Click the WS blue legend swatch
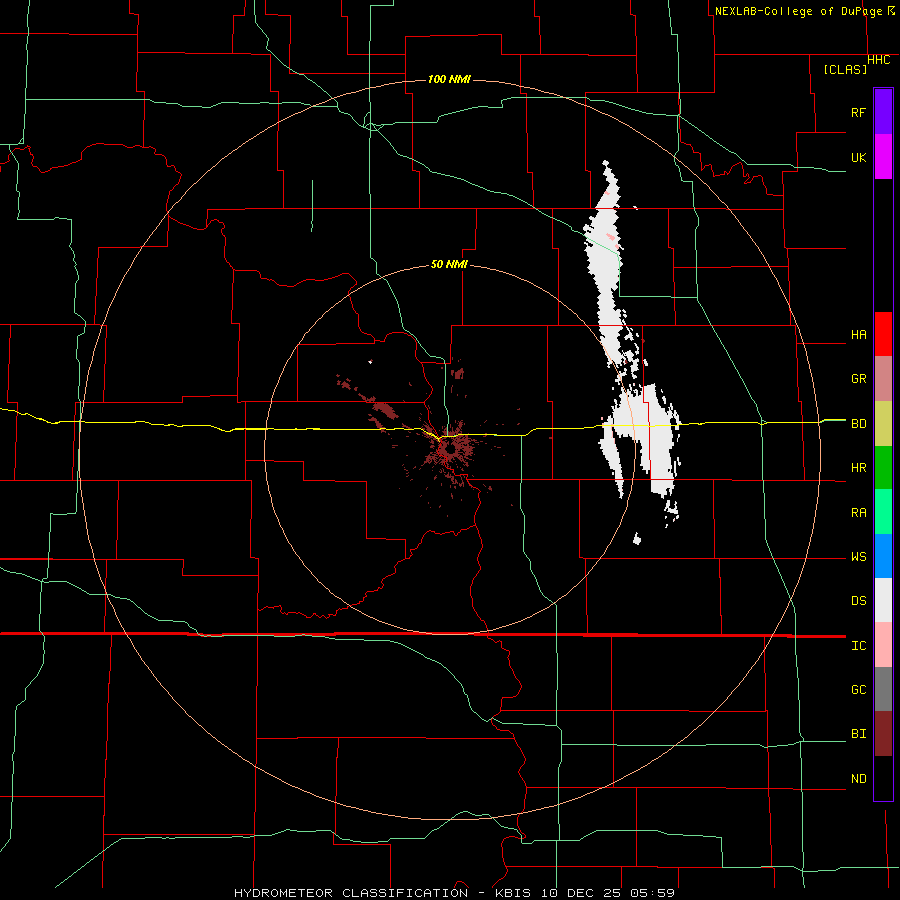The width and height of the screenshot is (900, 900). point(883,556)
